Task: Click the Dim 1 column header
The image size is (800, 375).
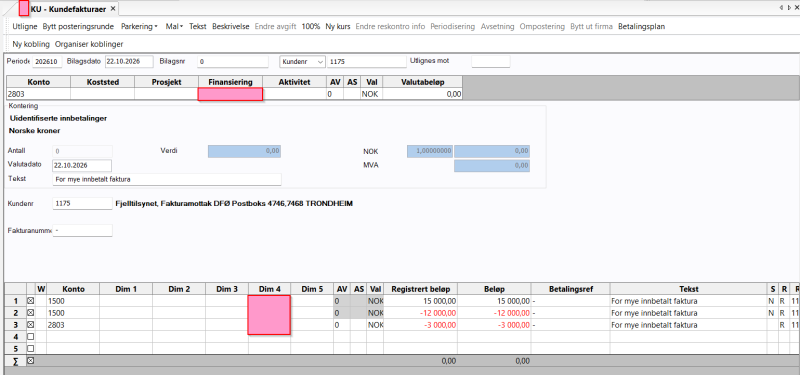Action: coord(126,289)
